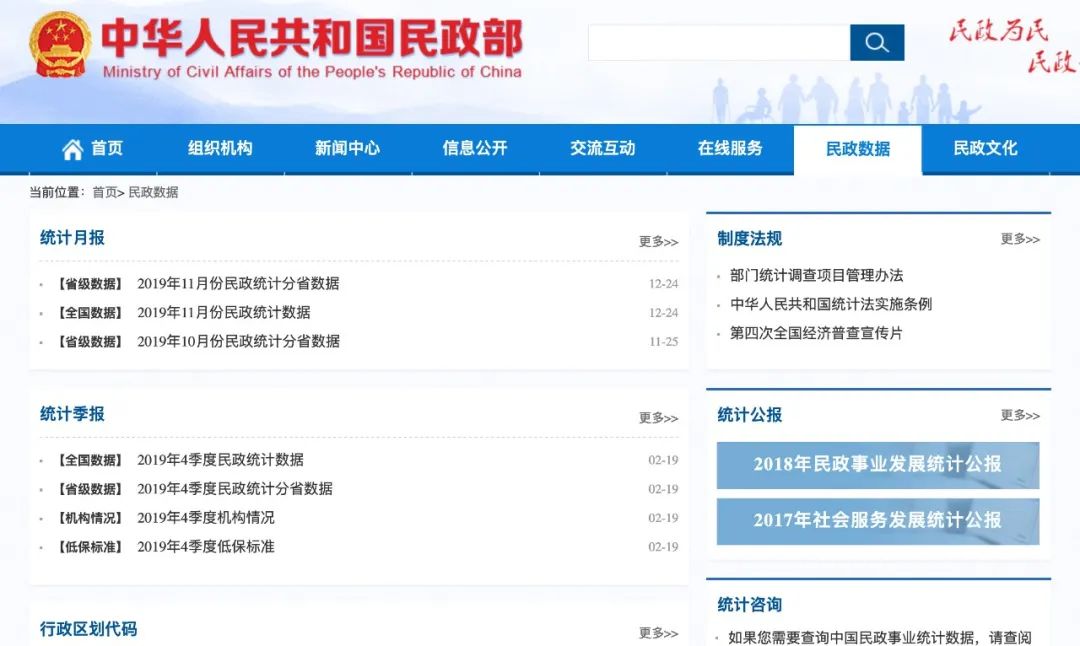Open the 组织机构 menu
This screenshot has height=646, width=1080.
click(220, 148)
